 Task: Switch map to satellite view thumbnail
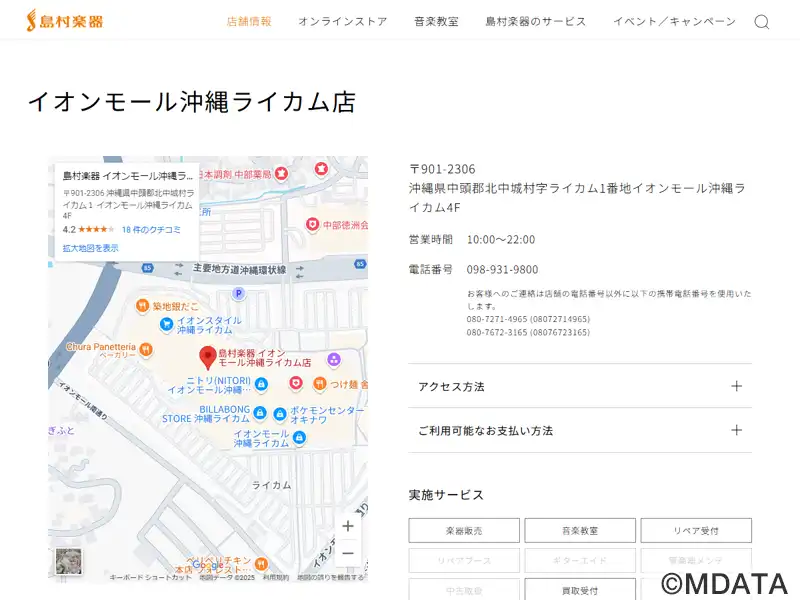point(68,561)
